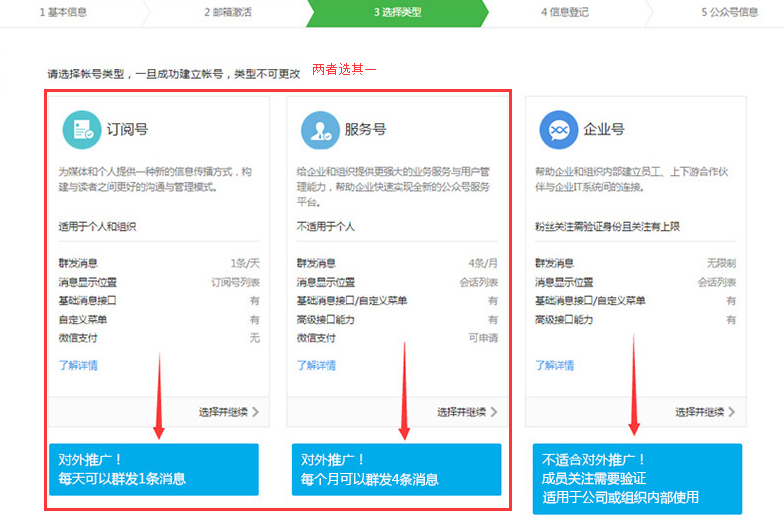Click the 服务号 account type icon
Screen dimensions: 784x524
319,130
